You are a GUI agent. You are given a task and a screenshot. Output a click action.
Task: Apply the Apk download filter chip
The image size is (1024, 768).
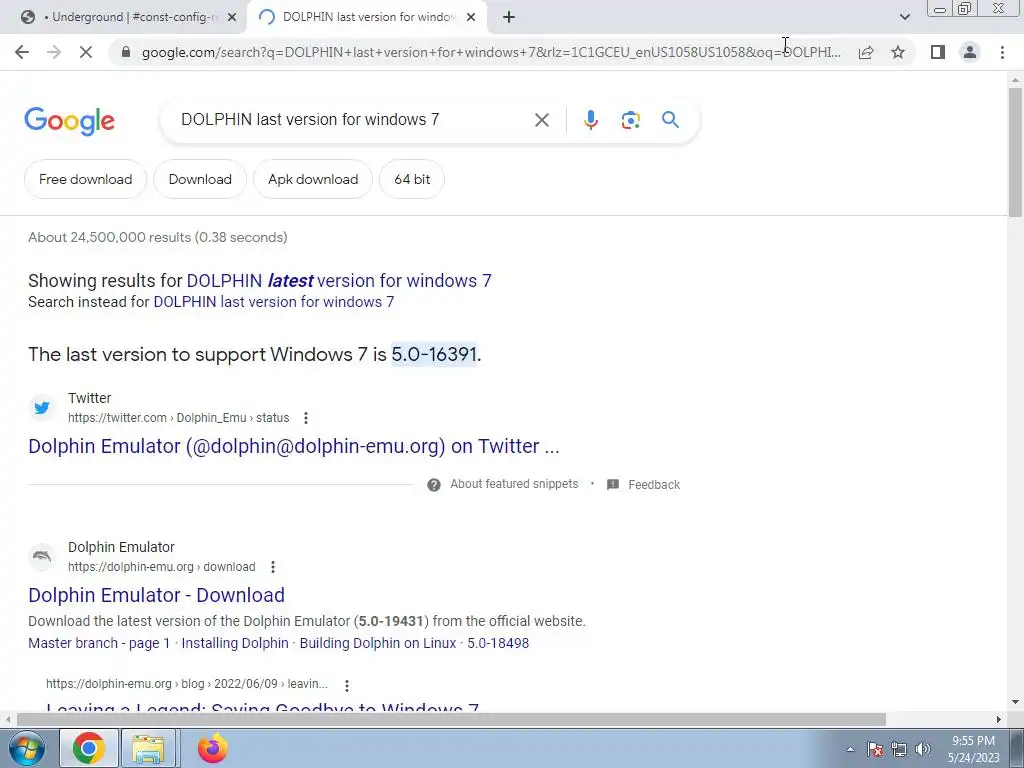pos(313,179)
